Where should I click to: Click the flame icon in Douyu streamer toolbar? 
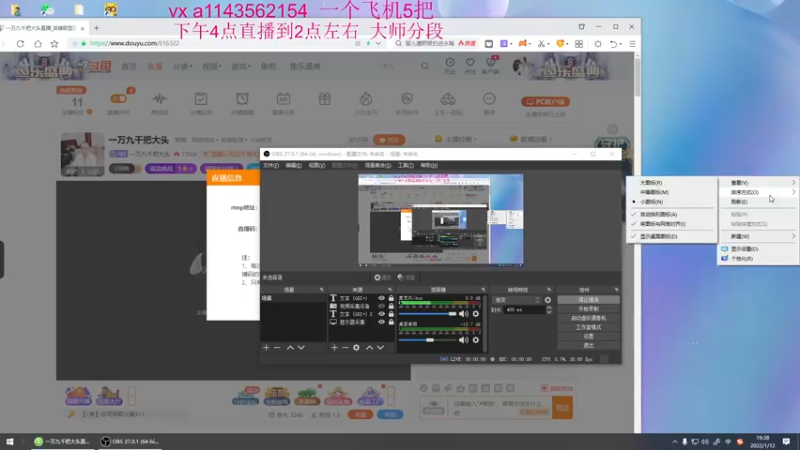(x=366, y=99)
